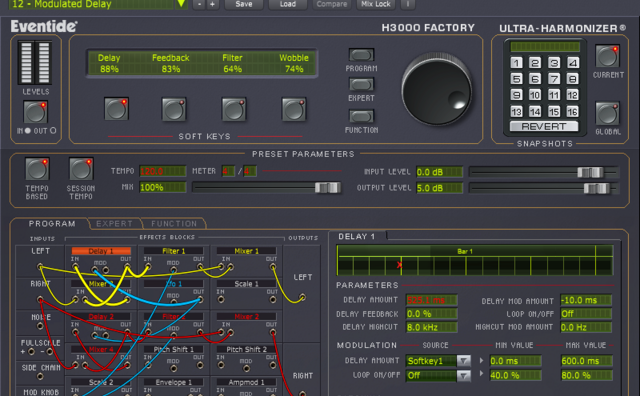Viewport: 640px width, 396px height.
Task: Click the MIX value field 100%
Action: pyautogui.click(x=163, y=187)
